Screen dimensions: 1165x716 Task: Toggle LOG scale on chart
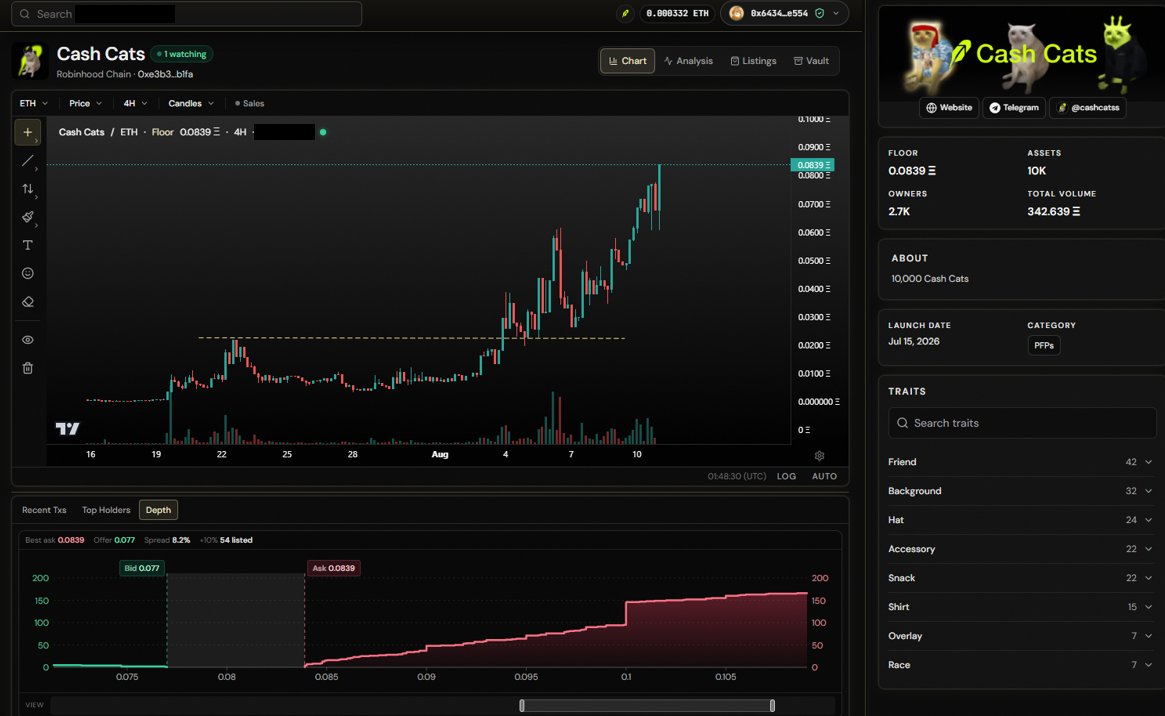tap(786, 476)
